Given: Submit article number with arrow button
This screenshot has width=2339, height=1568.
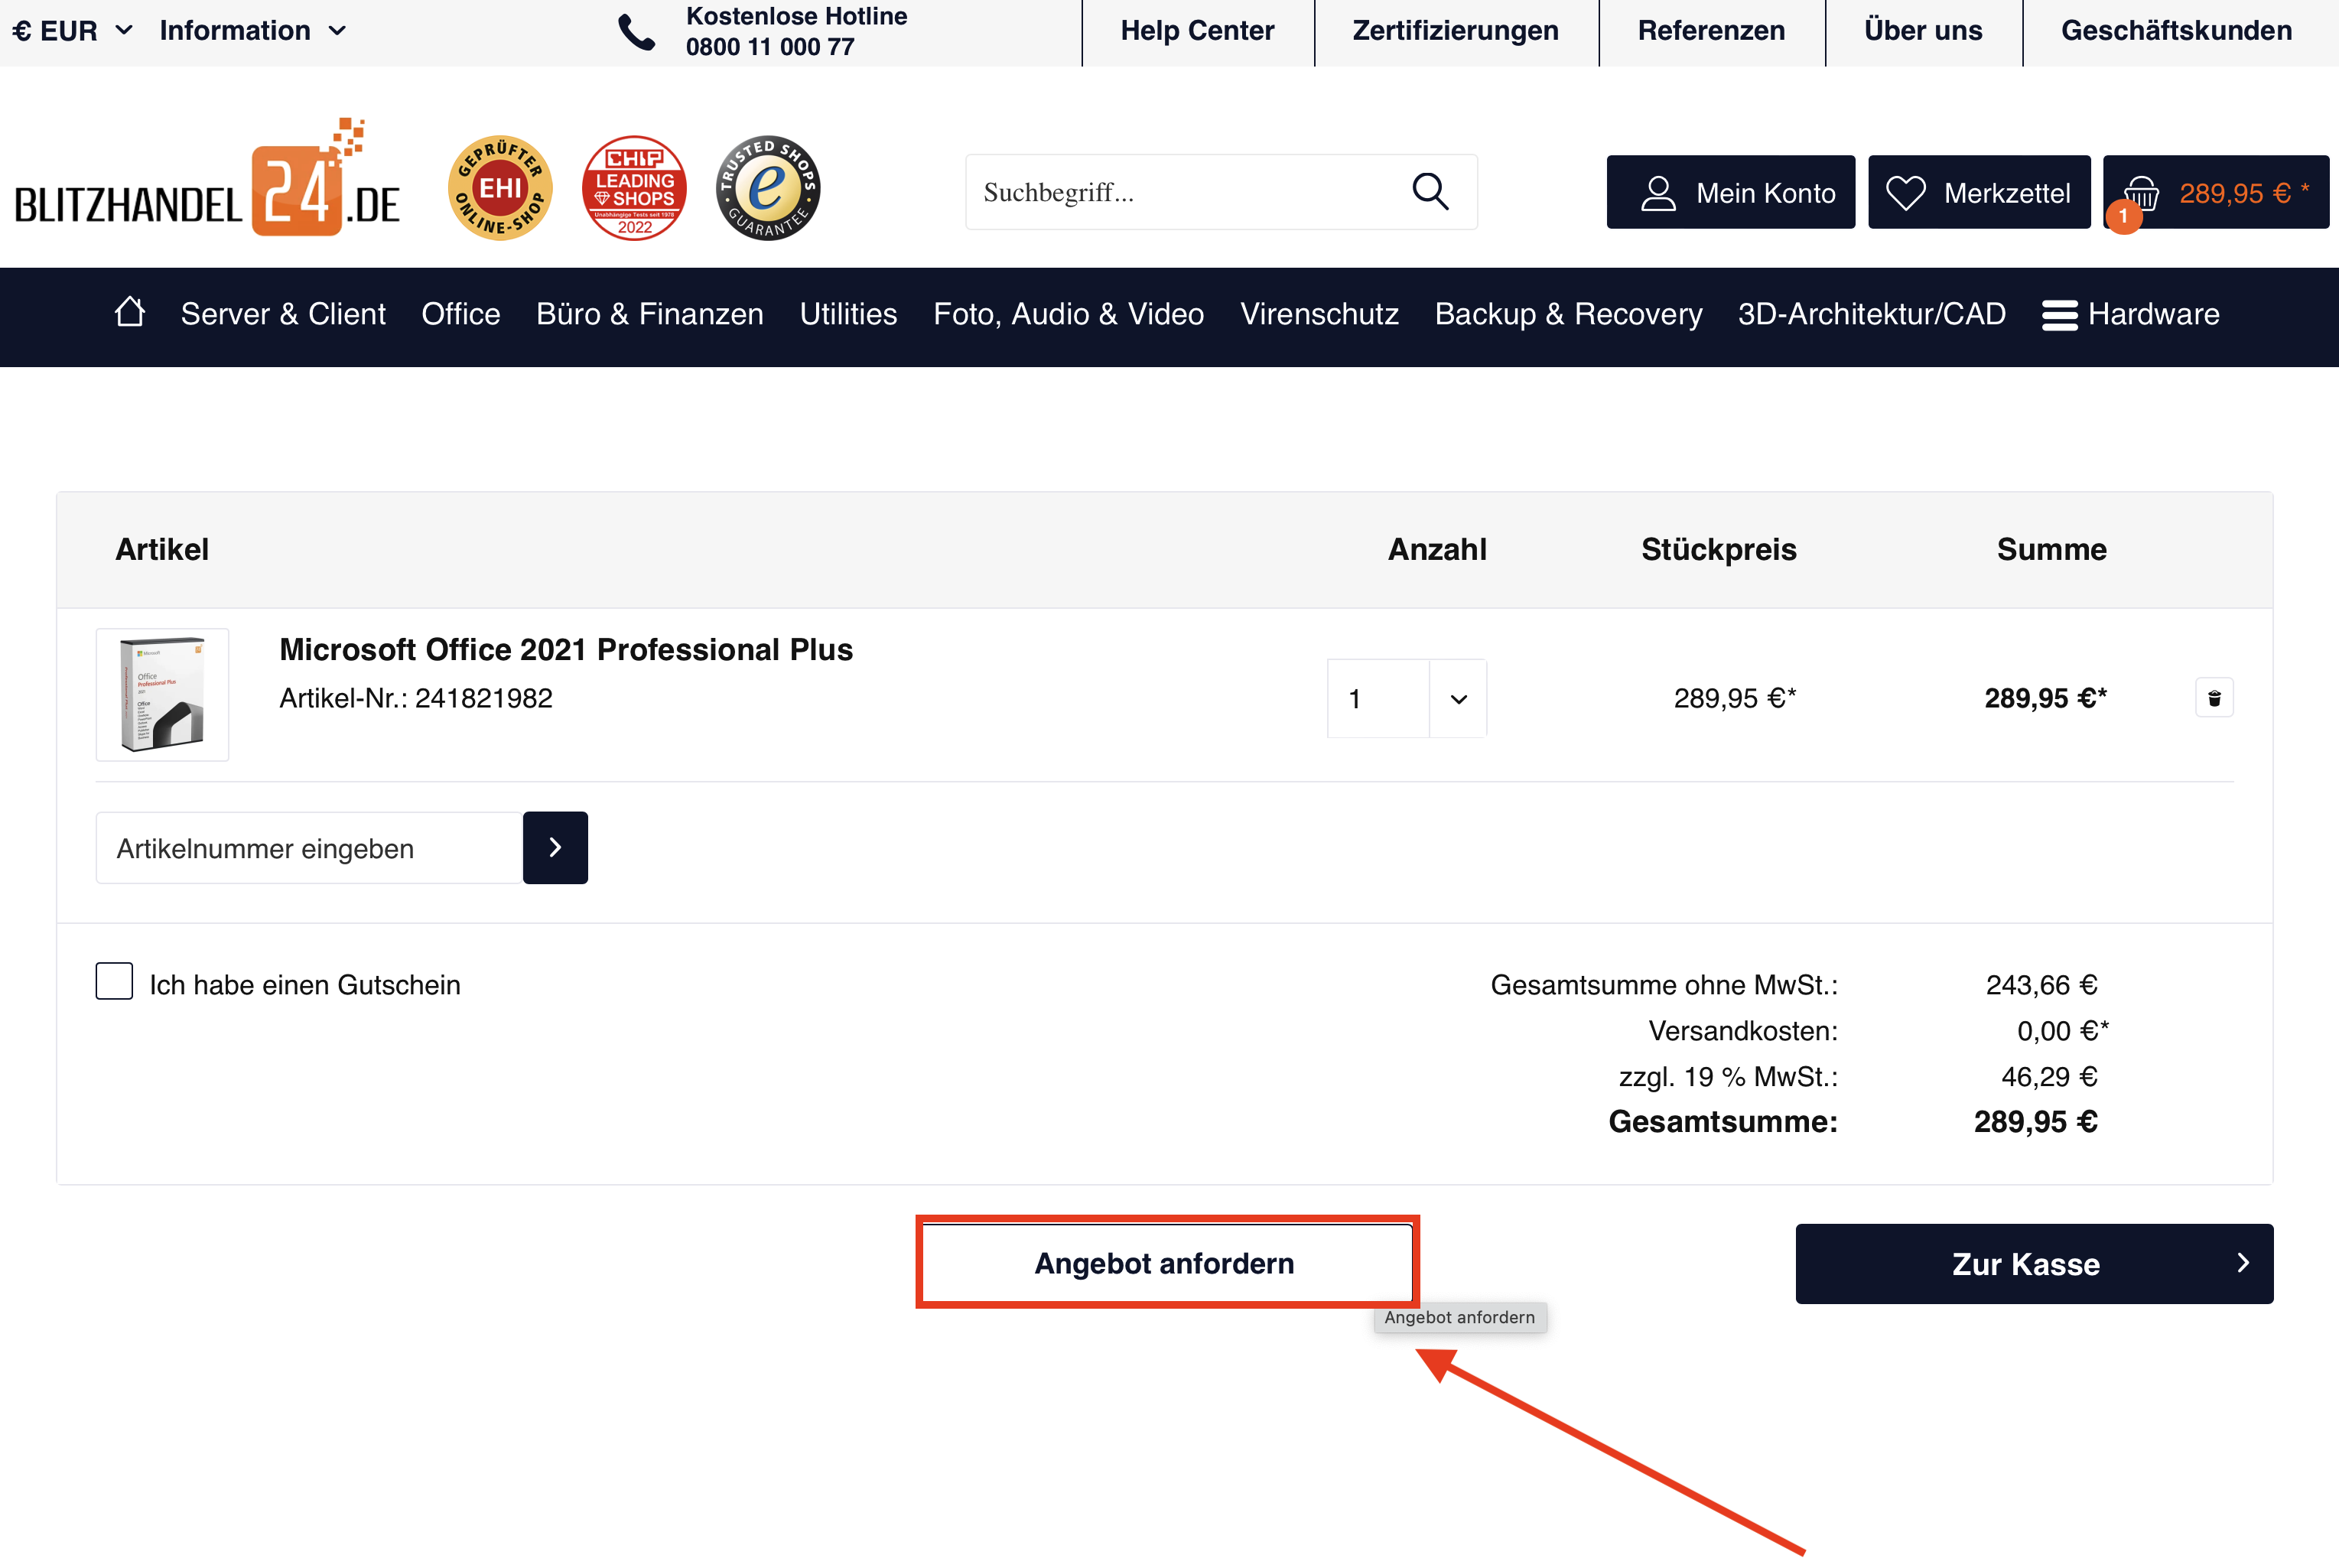Looking at the screenshot, I should 555,848.
